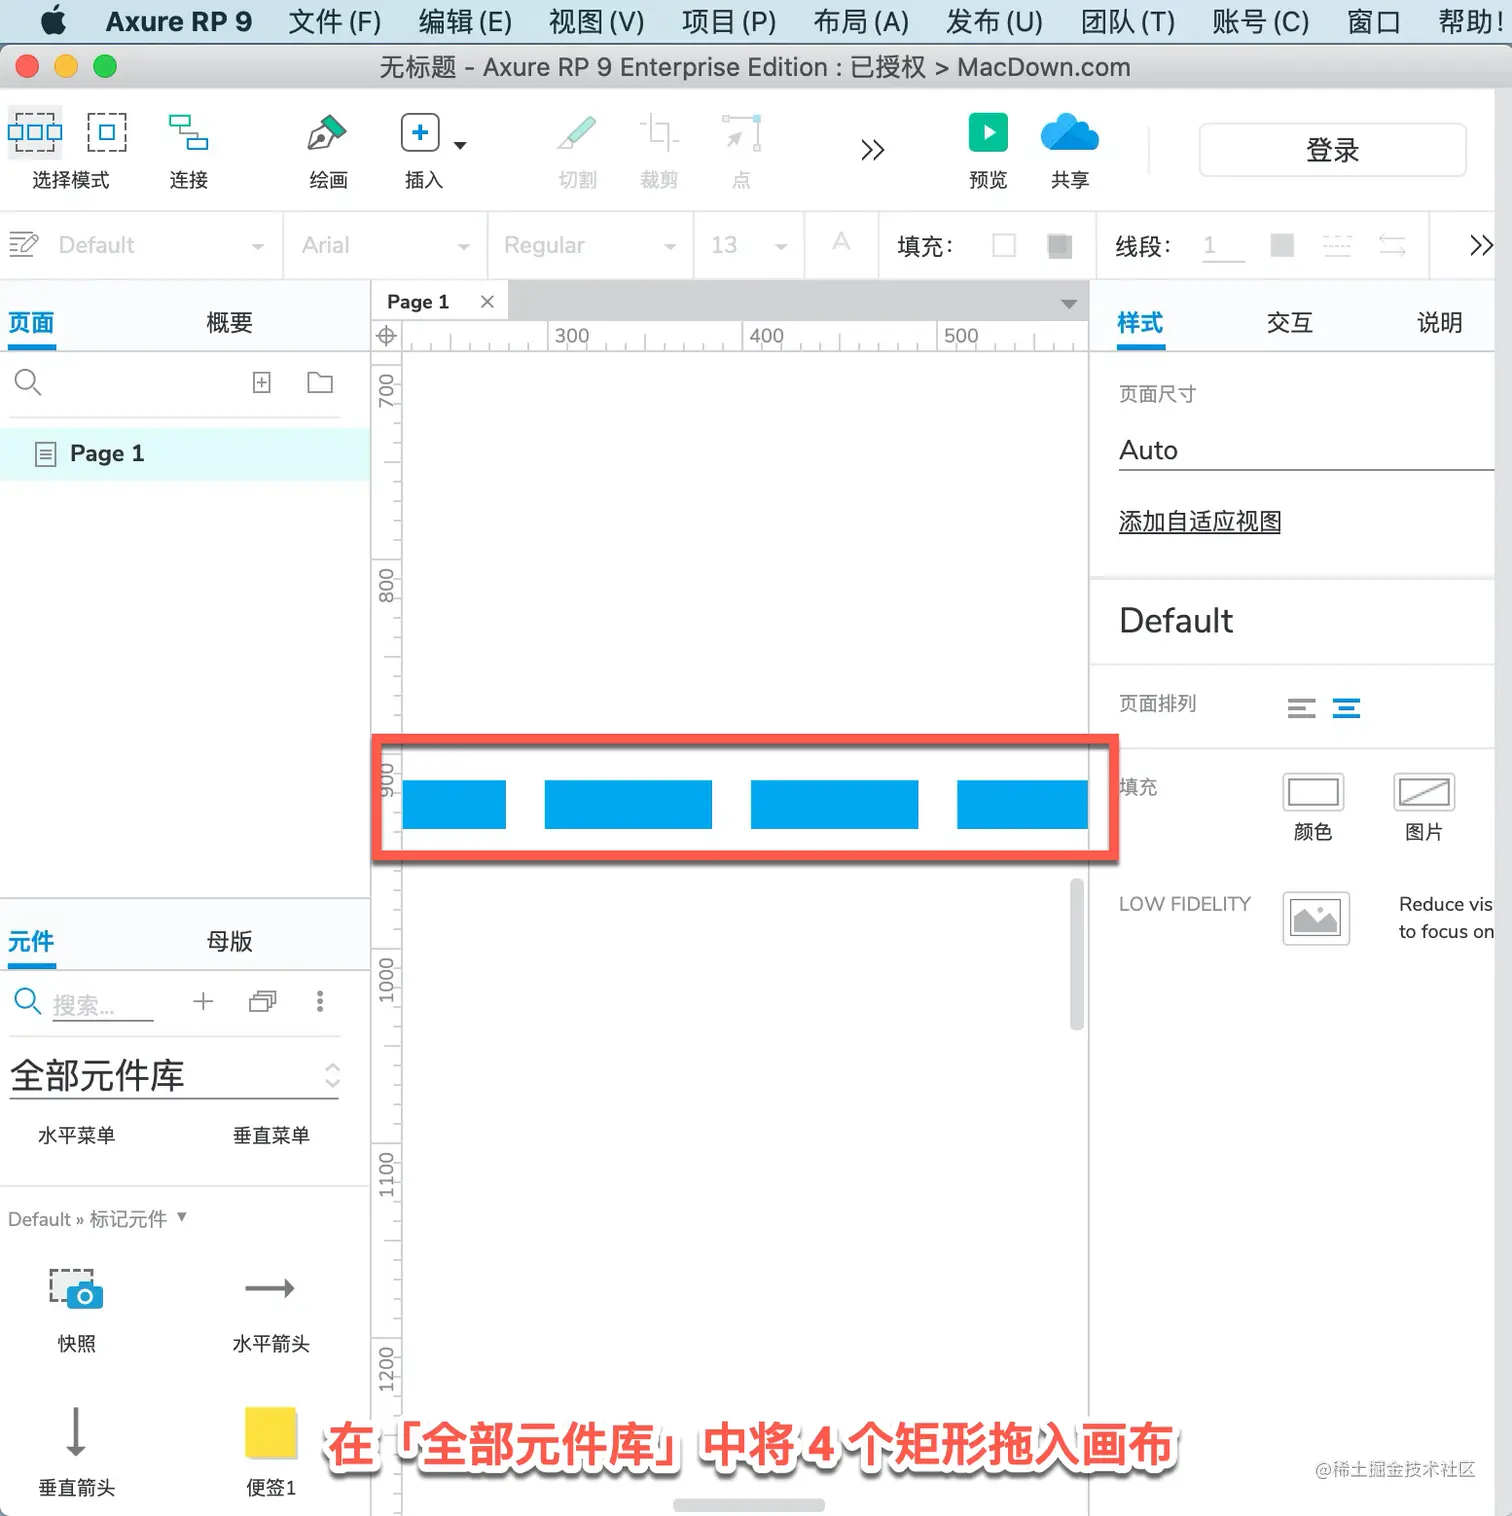The width and height of the screenshot is (1512, 1516).
Task: Choose the Draw pen tool
Action: (327, 132)
